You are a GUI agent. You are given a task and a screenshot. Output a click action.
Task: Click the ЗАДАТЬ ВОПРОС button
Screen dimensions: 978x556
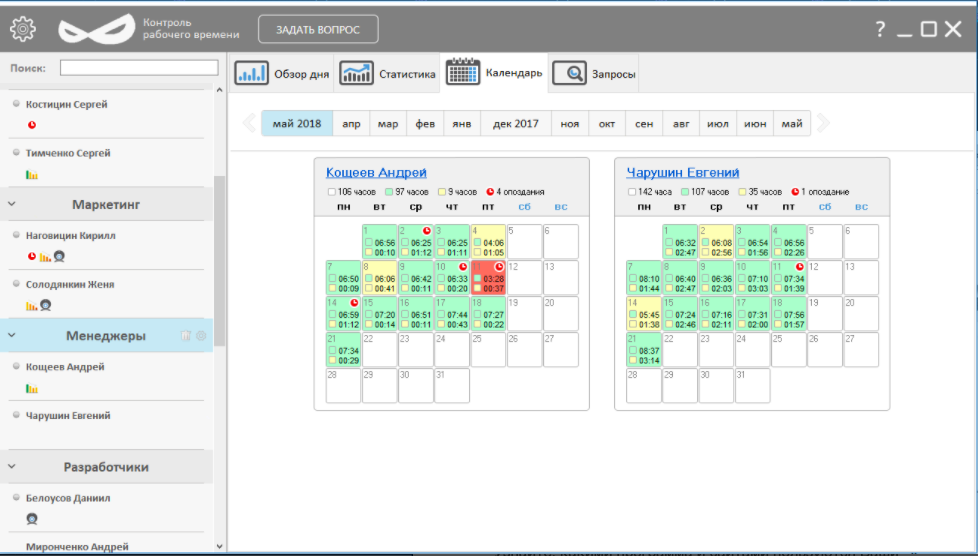(318, 29)
